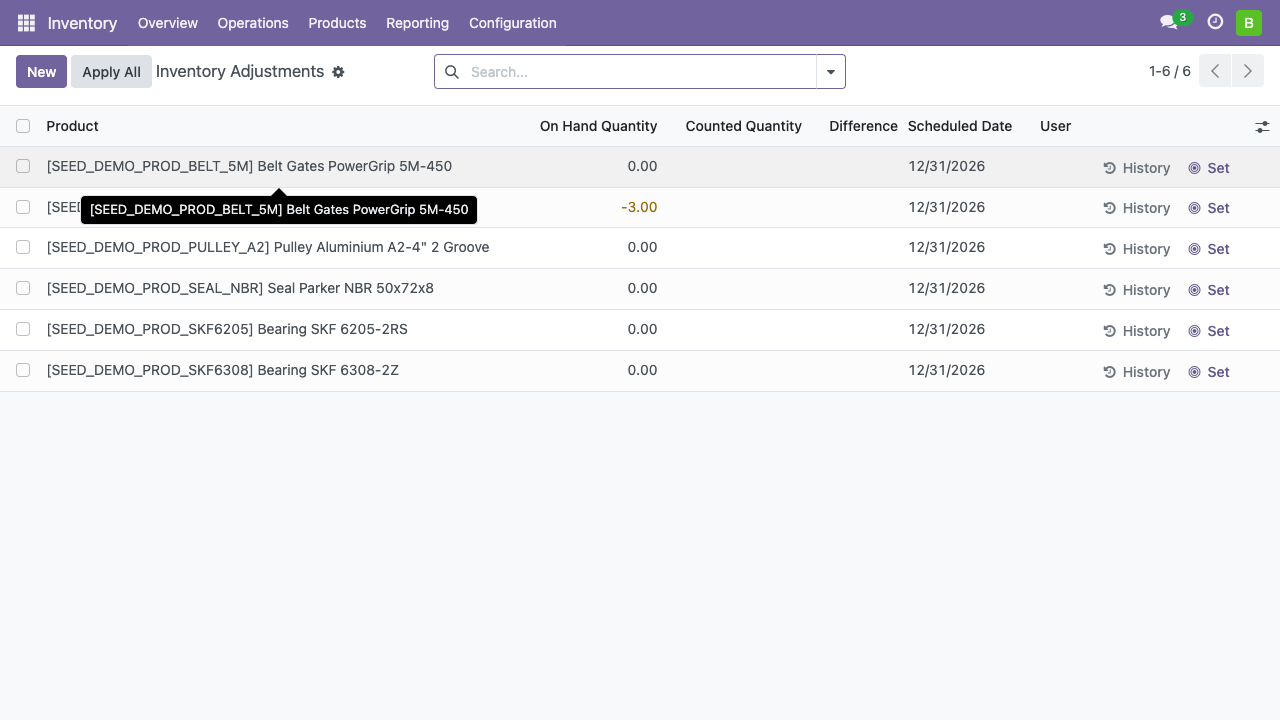
Task: Open the apps grid menu icon
Action: (x=26, y=23)
